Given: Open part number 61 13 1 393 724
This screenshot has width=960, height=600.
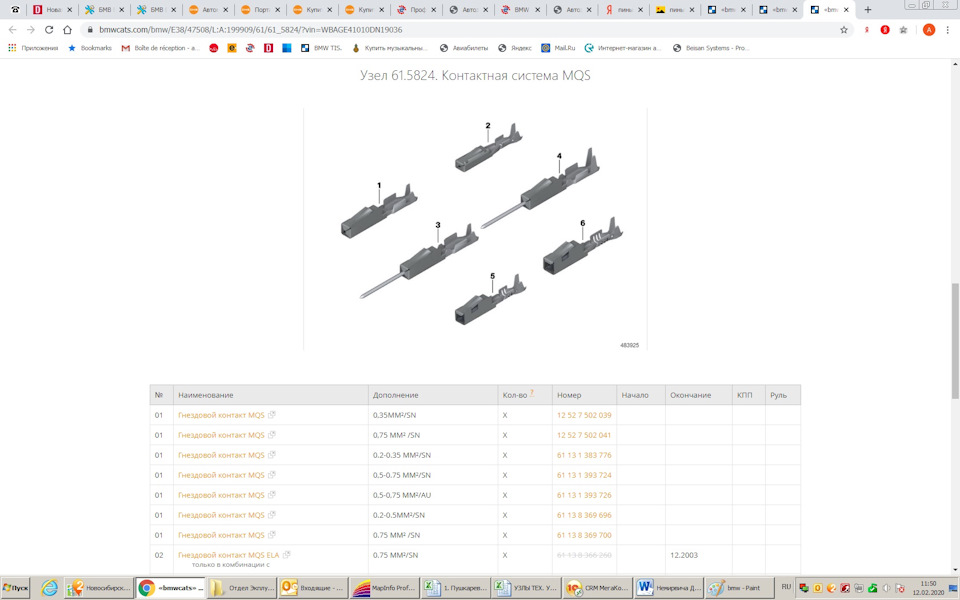Looking at the screenshot, I should [583, 475].
